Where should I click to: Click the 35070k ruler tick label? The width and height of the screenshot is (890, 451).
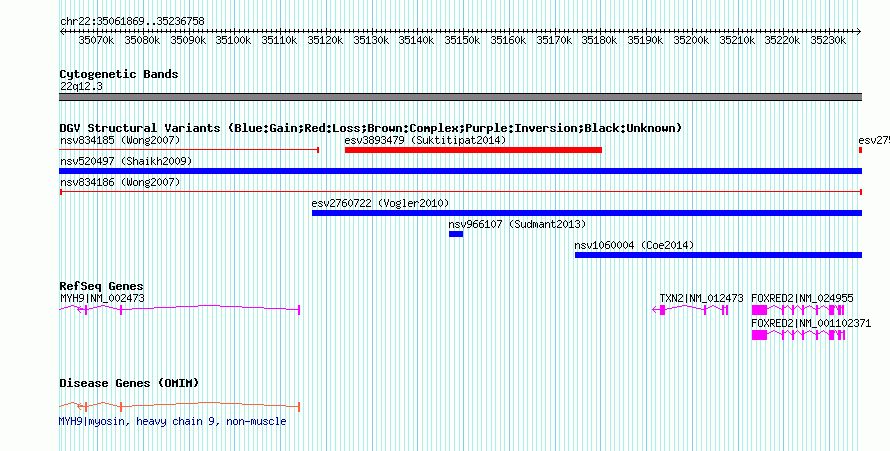pyautogui.click(x=96, y=40)
